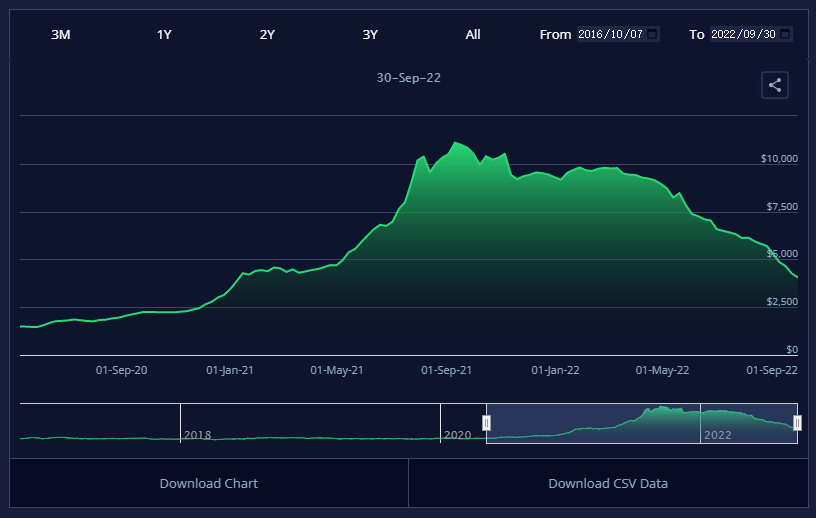816x518 pixels.
Task: Switch to the 1Y time range
Action: pos(164,34)
